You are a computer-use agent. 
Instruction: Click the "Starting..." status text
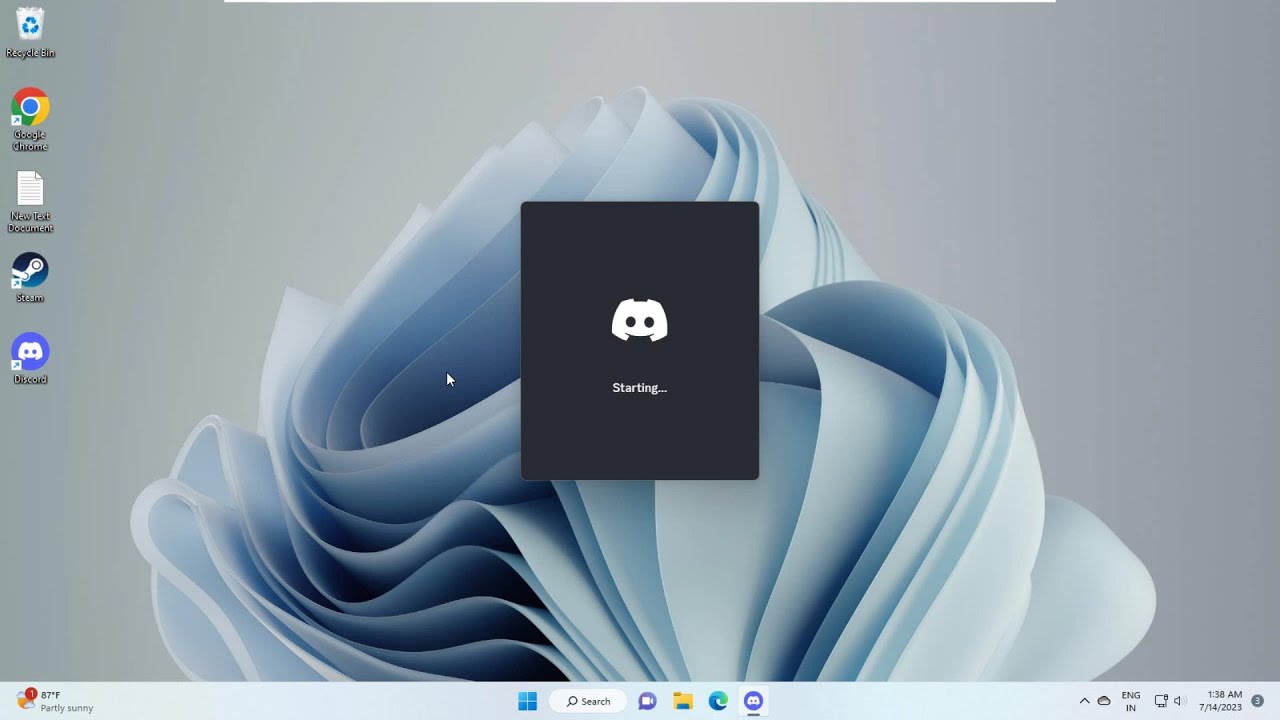(x=640, y=388)
